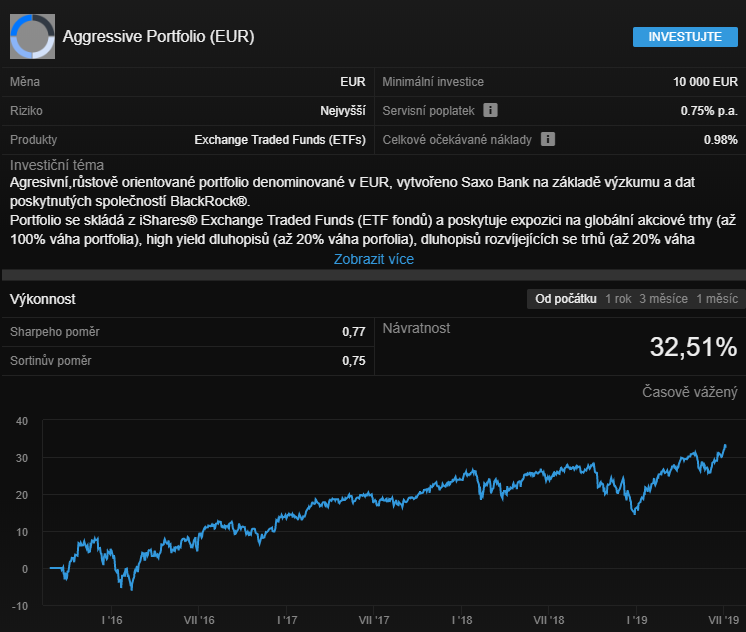Click the Časově vážený label
The height and width of the screenshot is (632, 746).
pyautogui.click(x=689, y=392)
